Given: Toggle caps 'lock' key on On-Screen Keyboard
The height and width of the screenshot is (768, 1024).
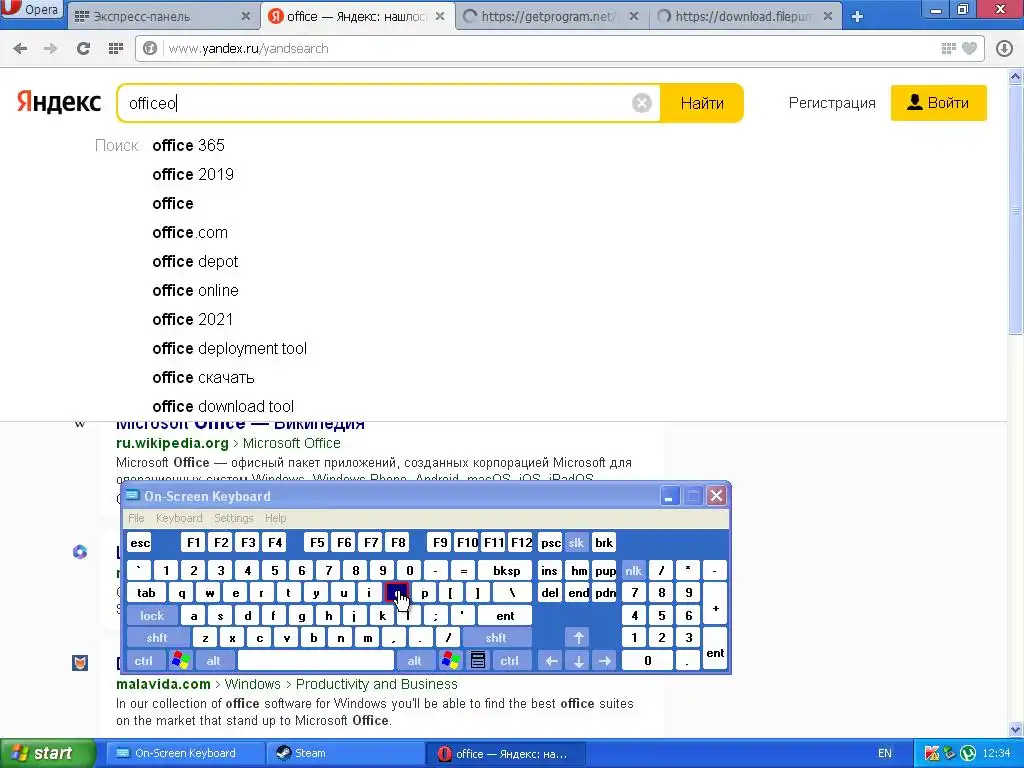Looking at the screenshot, I should [152, 616].
